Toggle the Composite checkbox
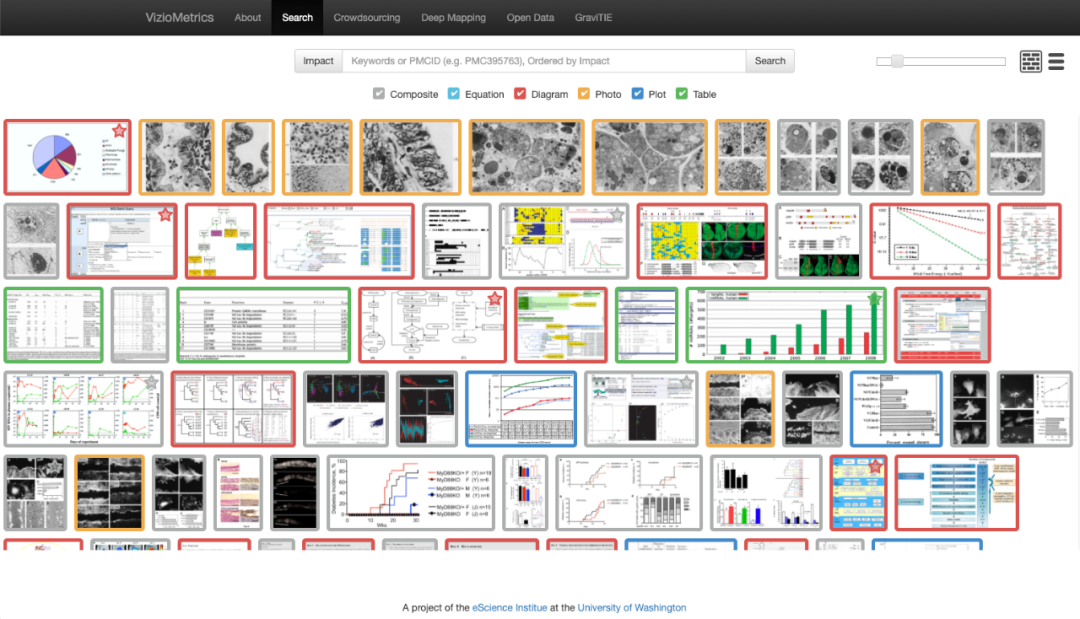1080x619 pixels. (x=379, y=94)
